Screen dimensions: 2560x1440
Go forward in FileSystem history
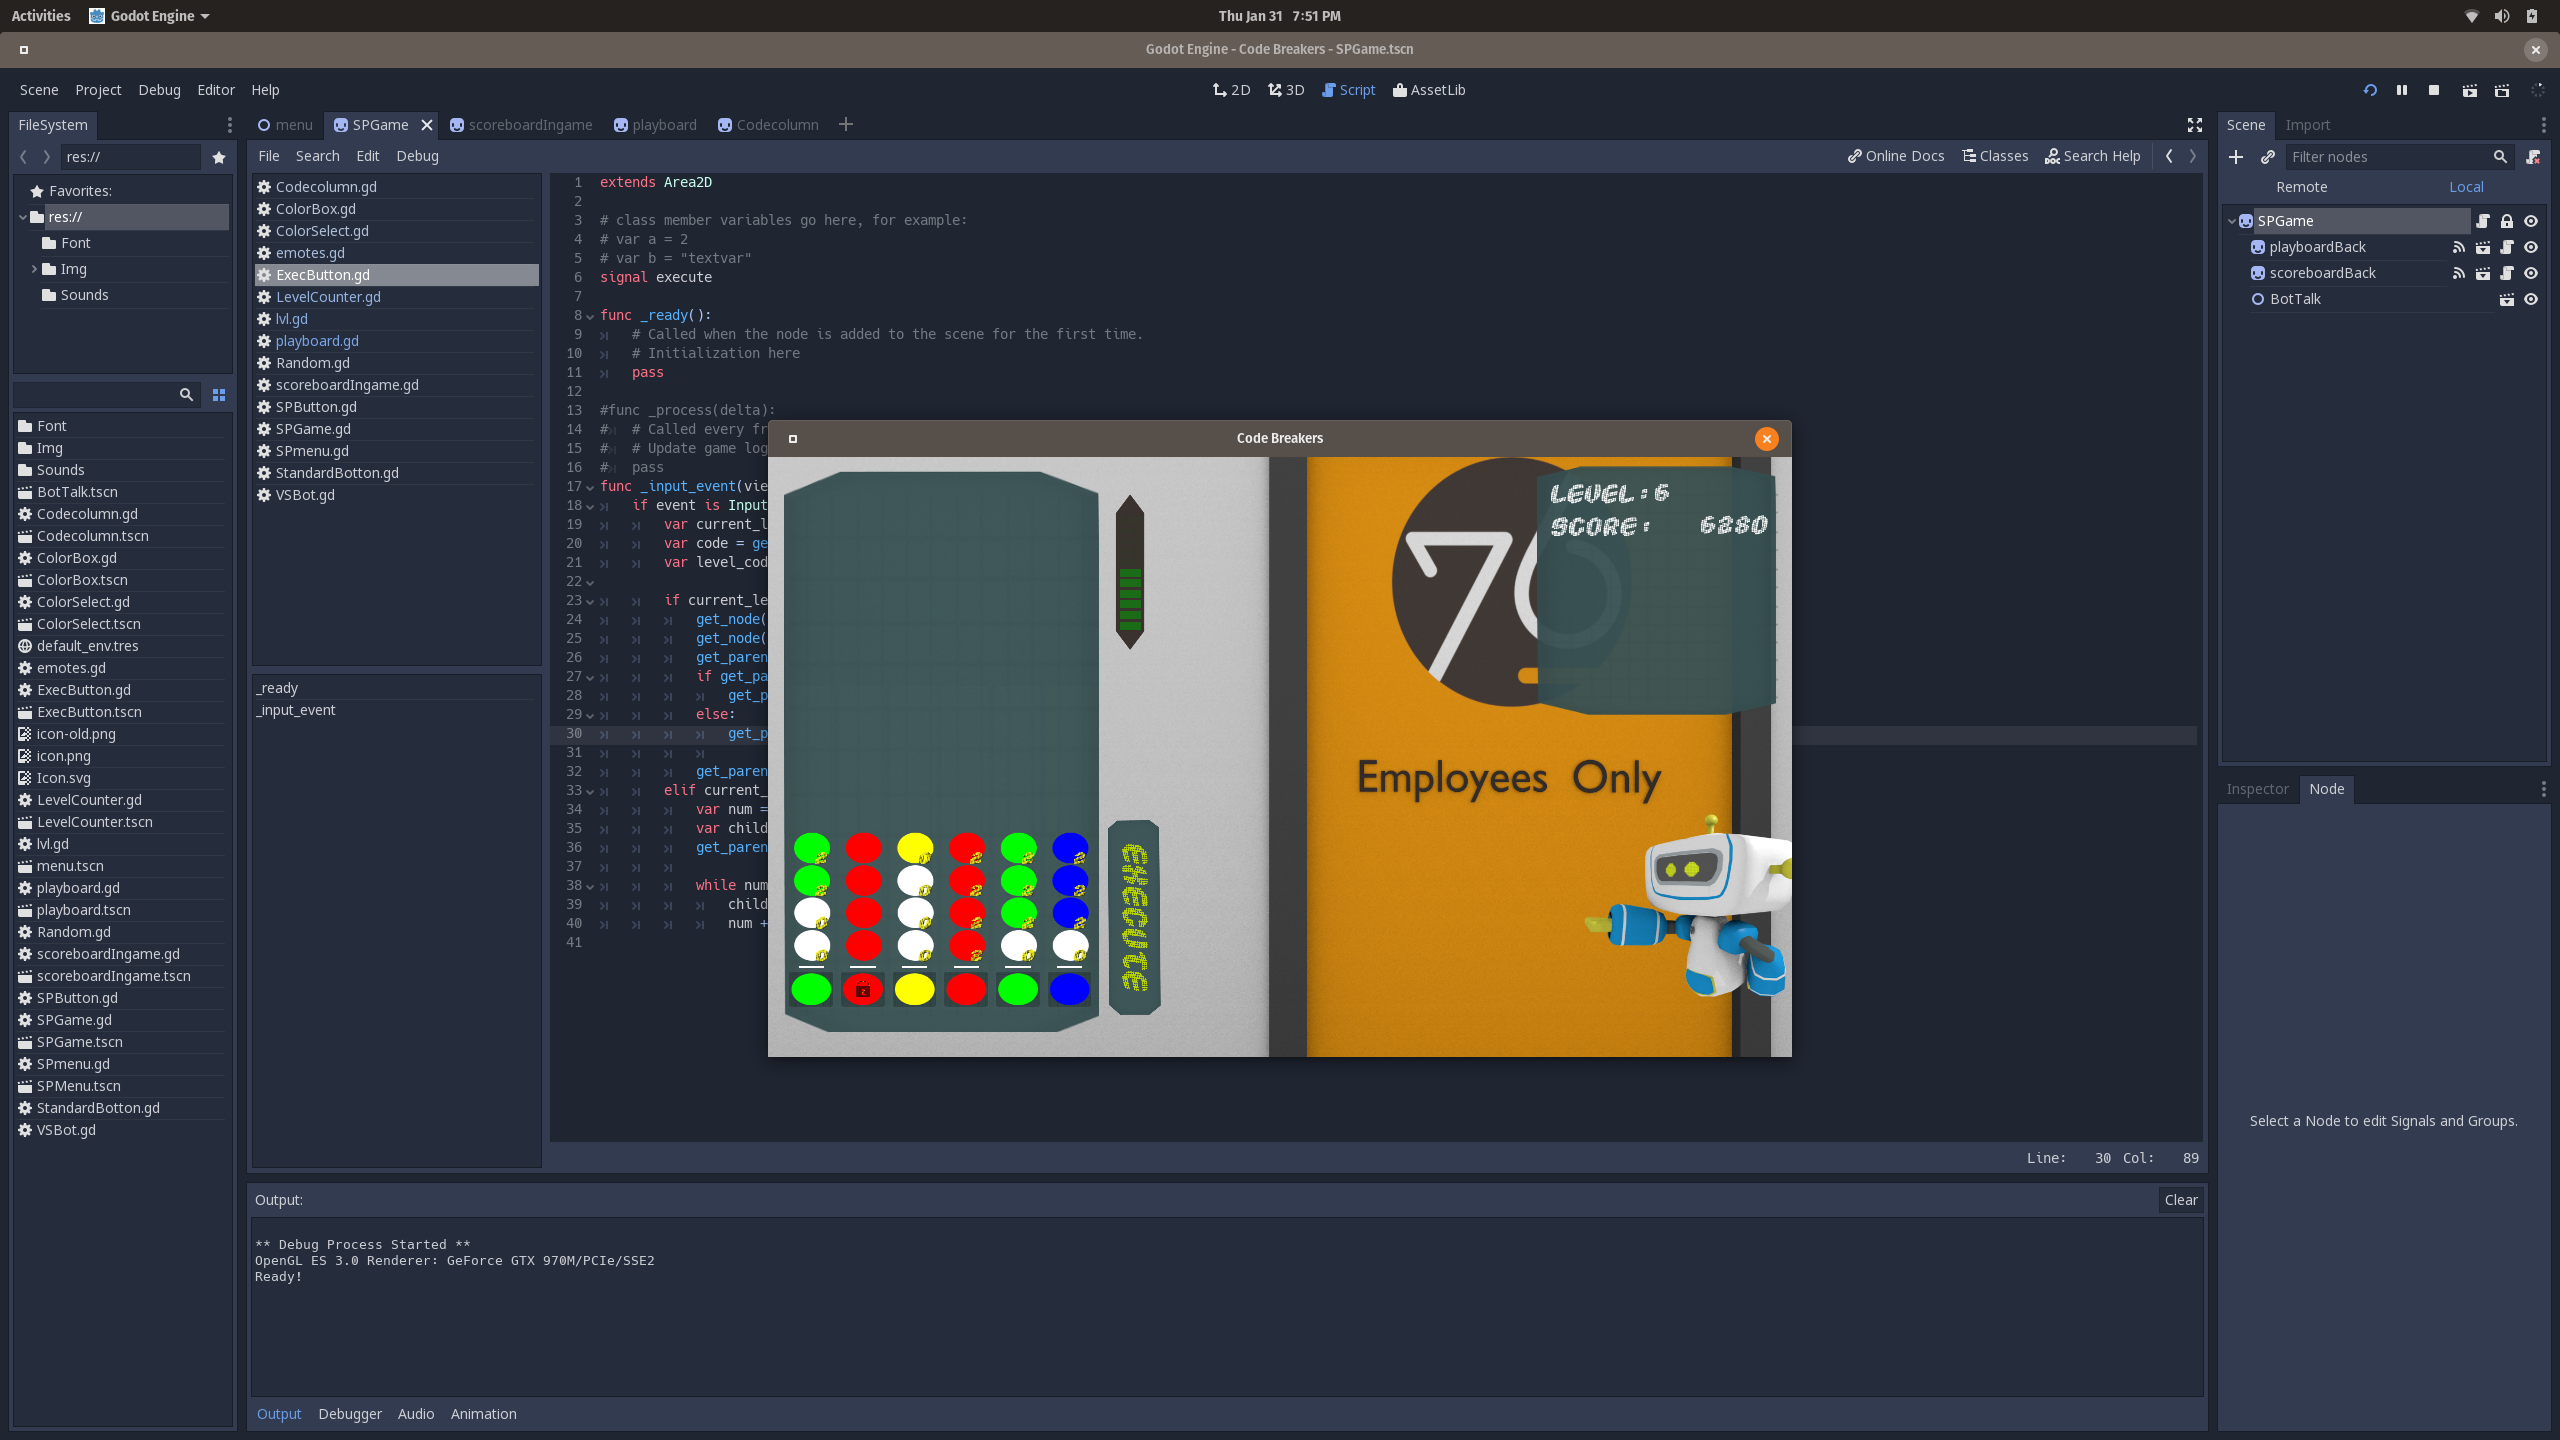tap(46, 157)
